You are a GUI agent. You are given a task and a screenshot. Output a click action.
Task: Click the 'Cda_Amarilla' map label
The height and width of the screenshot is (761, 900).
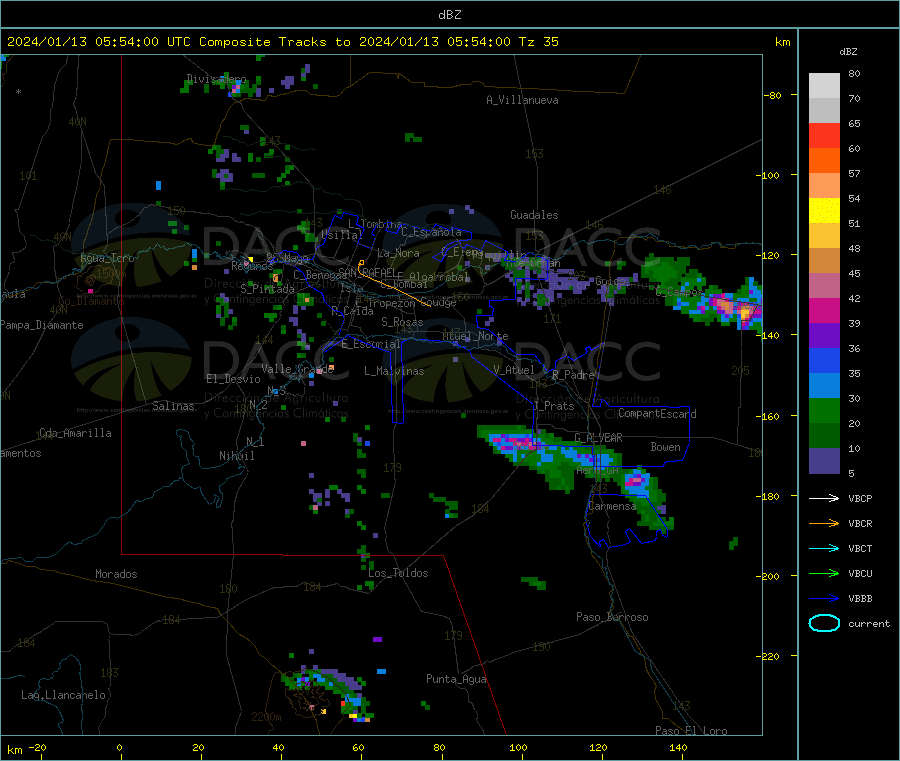pos(75,433)
